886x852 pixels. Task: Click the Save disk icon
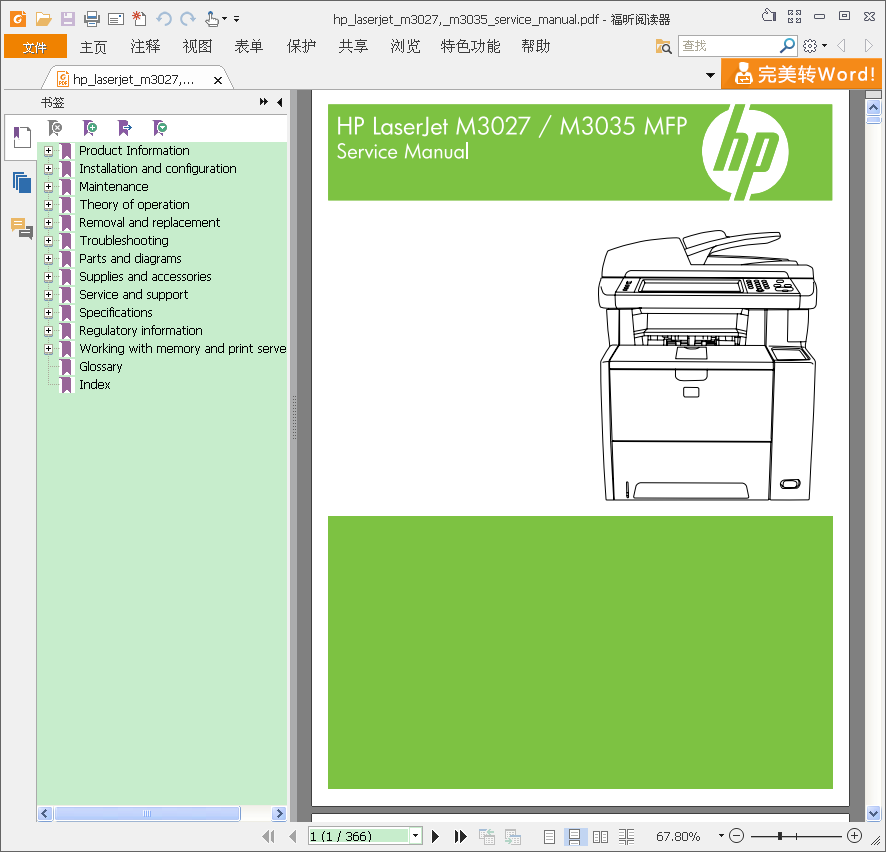pyautogui.click(x=68, y=19)
